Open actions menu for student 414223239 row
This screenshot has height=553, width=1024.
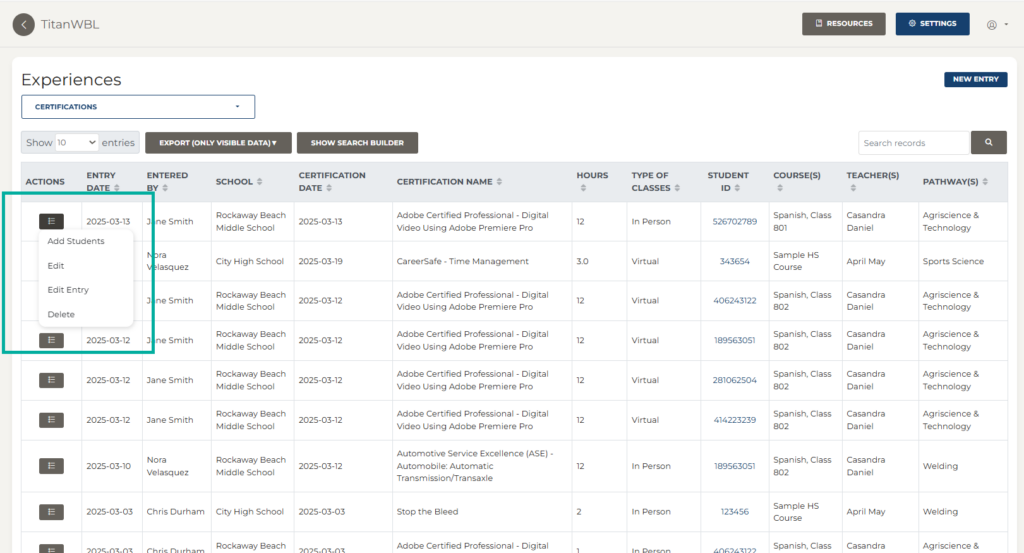(51, 420)
